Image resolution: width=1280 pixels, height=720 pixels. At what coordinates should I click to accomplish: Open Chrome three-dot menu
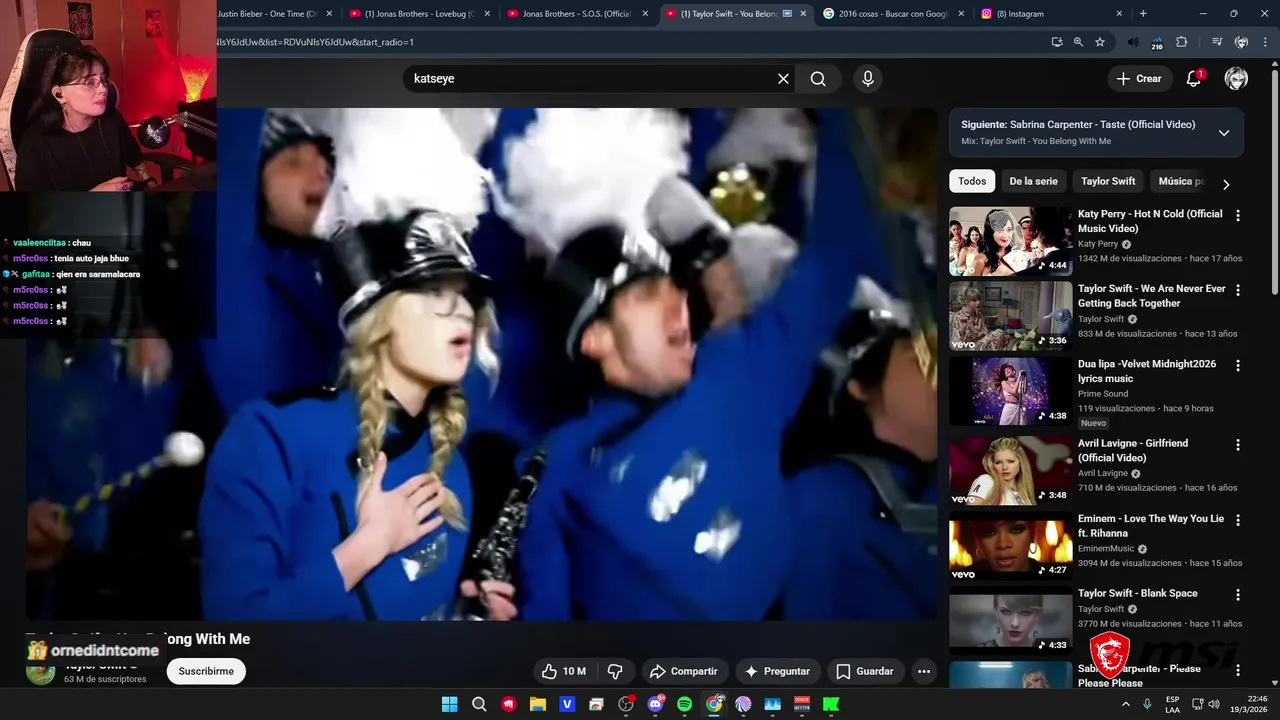pos(1267,42)
